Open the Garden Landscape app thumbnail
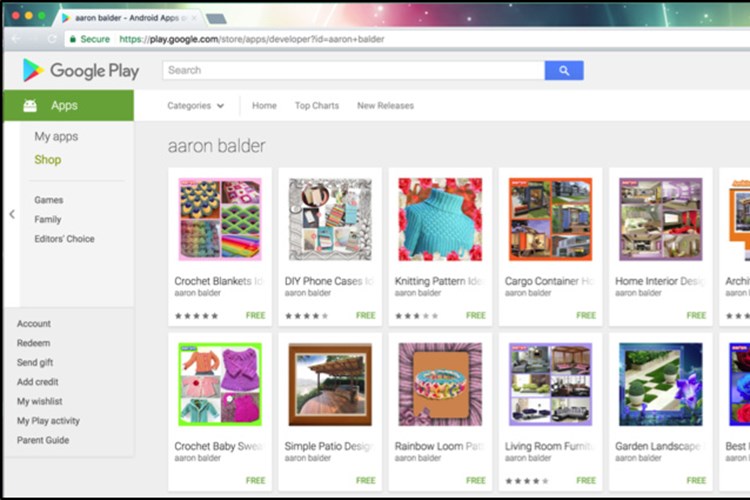Screen dimensions: 750x500 pos(661,384)
